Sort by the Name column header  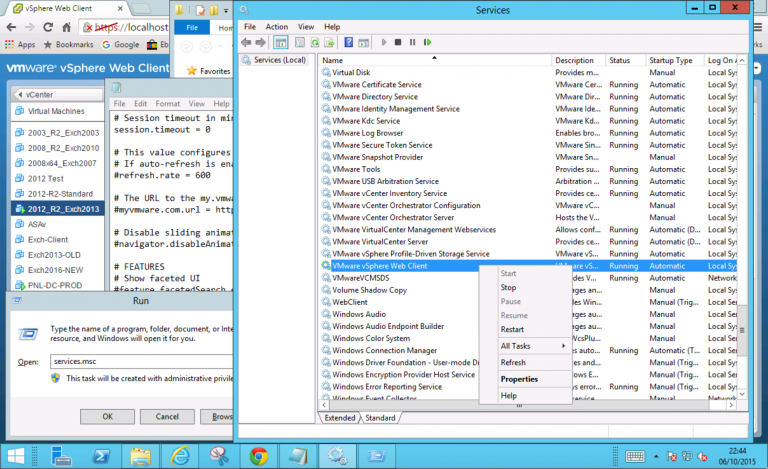[x=435, y=60]
